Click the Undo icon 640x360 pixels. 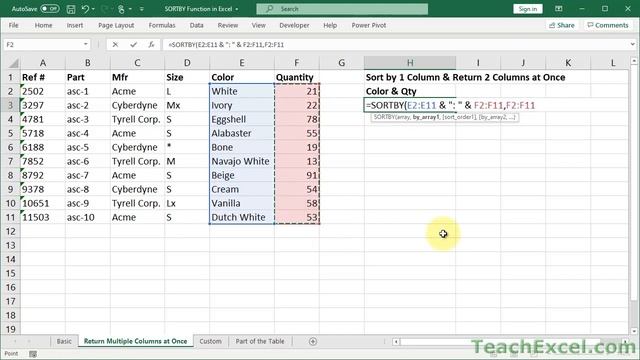point(85,9)
